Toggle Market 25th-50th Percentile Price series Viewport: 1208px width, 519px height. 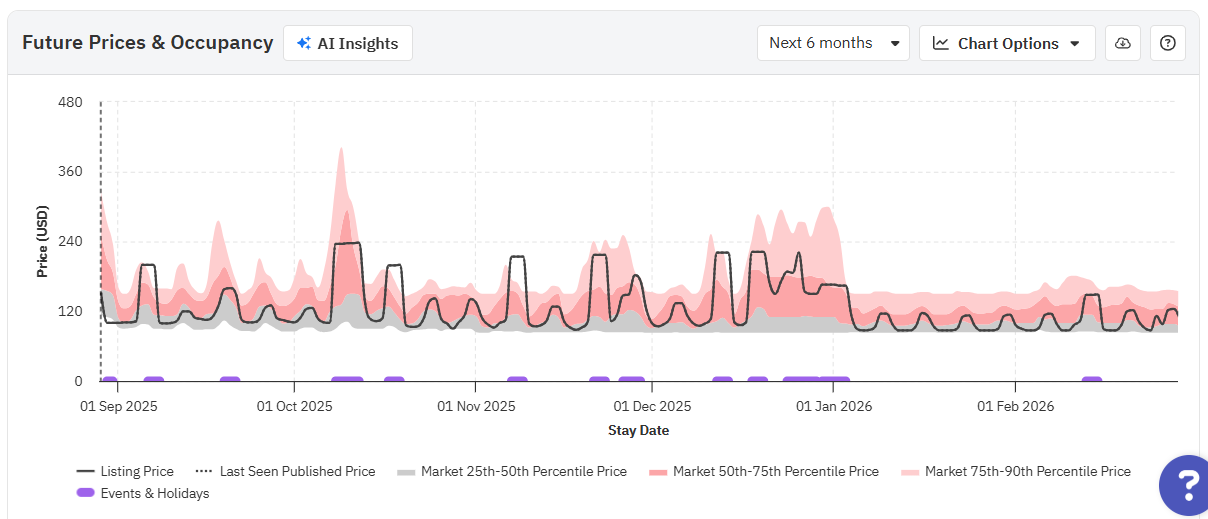click(x=524, y=472)
